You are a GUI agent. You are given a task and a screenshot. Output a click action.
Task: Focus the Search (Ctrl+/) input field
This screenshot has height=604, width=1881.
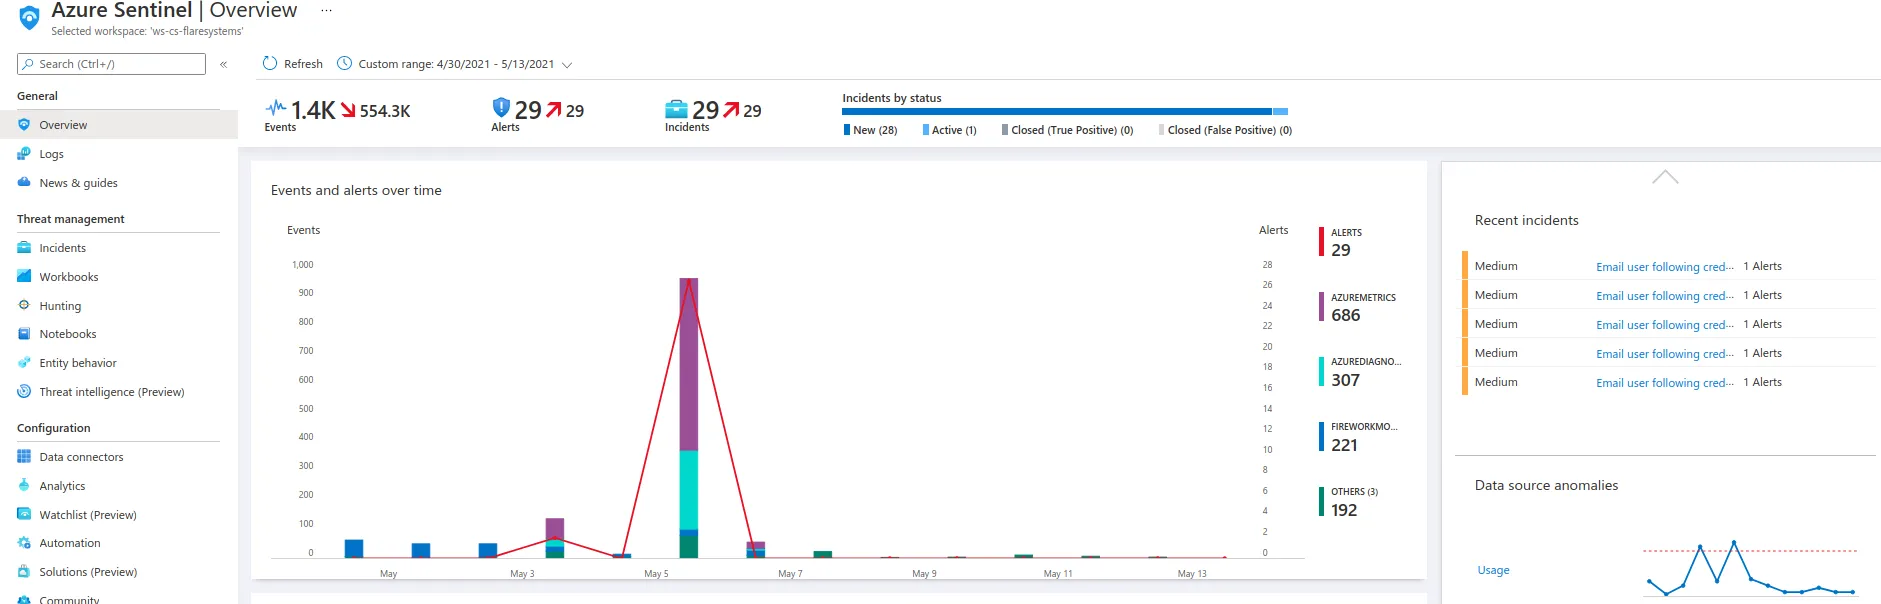click(111, 64)
